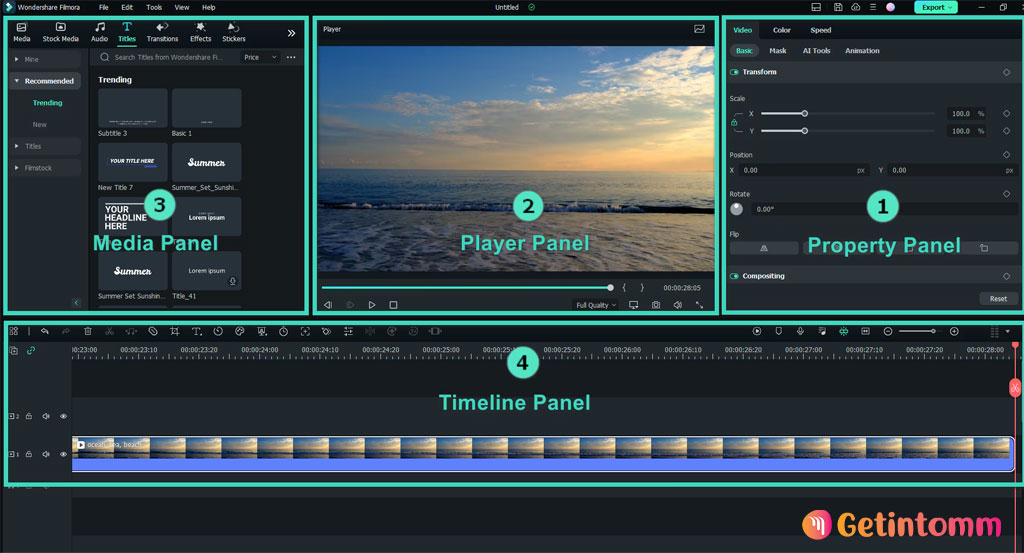Open the Export dropdown arrow
Viewport: 1024px width, 553px height.
950,7
